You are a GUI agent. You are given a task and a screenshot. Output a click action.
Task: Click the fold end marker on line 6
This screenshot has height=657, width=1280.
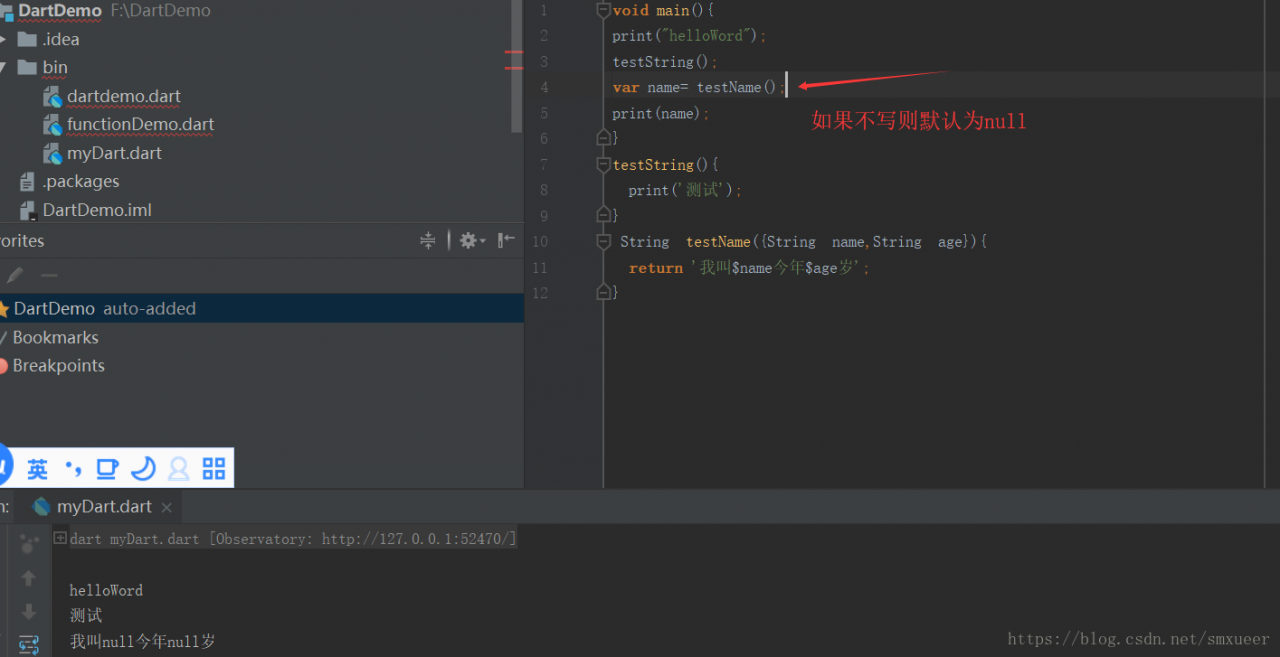coord(603,138)
